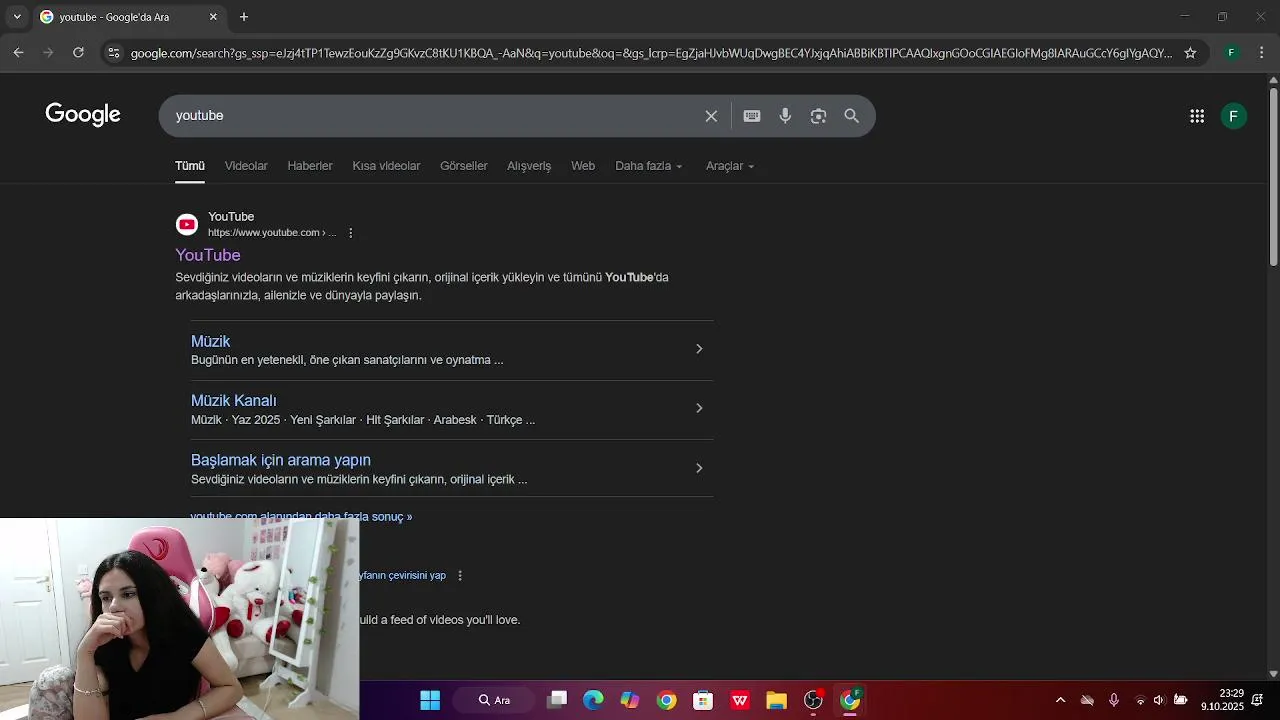Image resolution: width=1280 pixels, height=720 pixels.
Task: Switch to the Web tab
Action: click(583, 166)
